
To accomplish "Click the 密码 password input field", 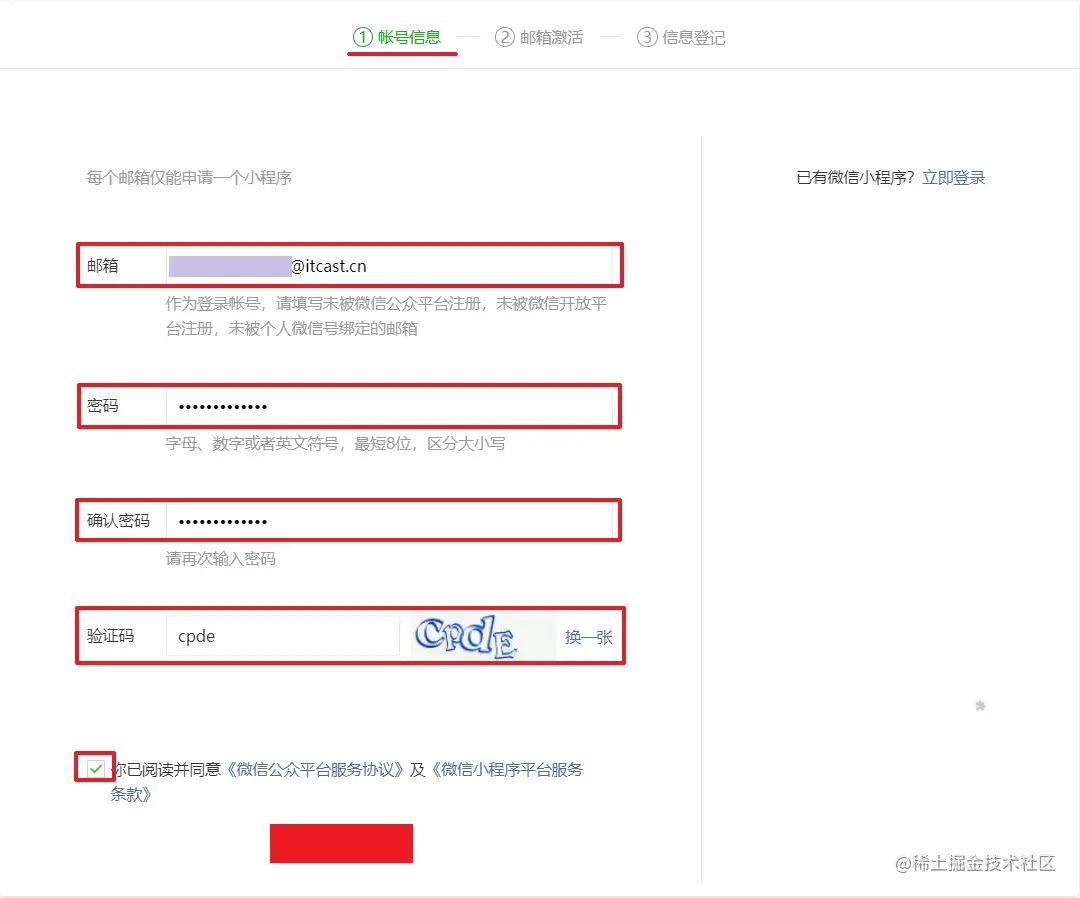I will tap(389, 406).
